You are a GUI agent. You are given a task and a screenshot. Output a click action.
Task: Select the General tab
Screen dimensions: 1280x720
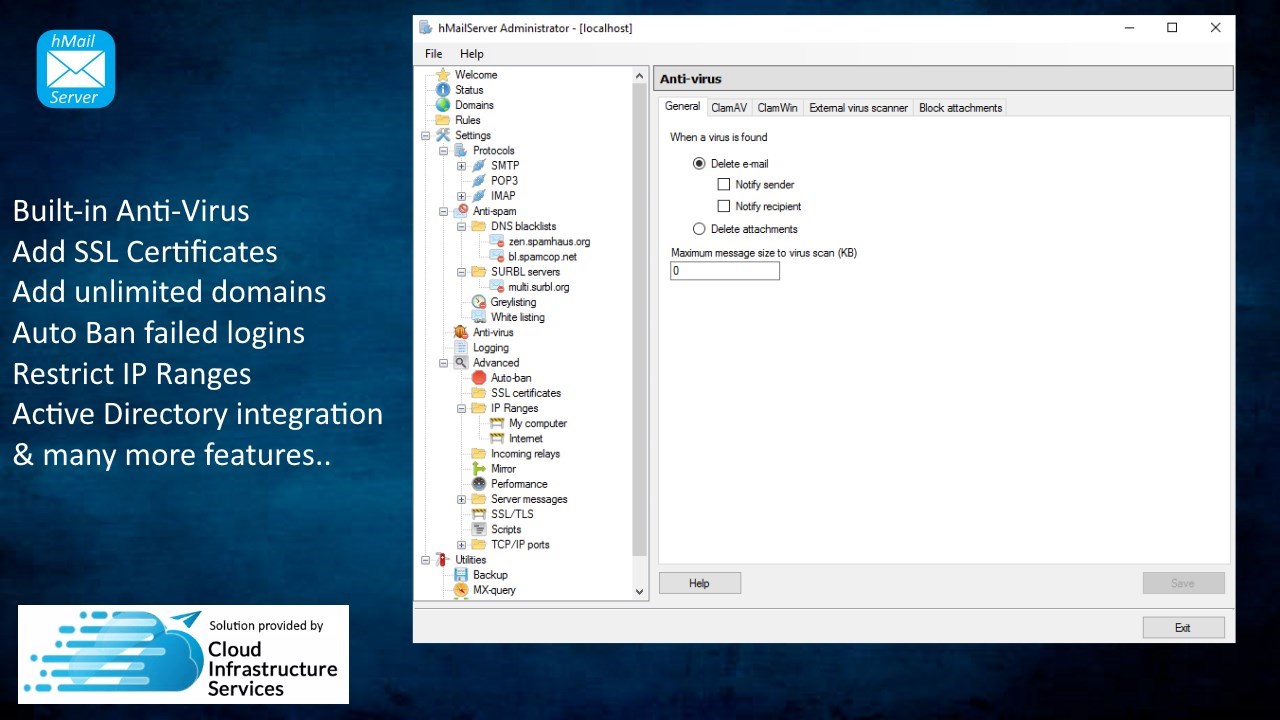click(682, 107)
